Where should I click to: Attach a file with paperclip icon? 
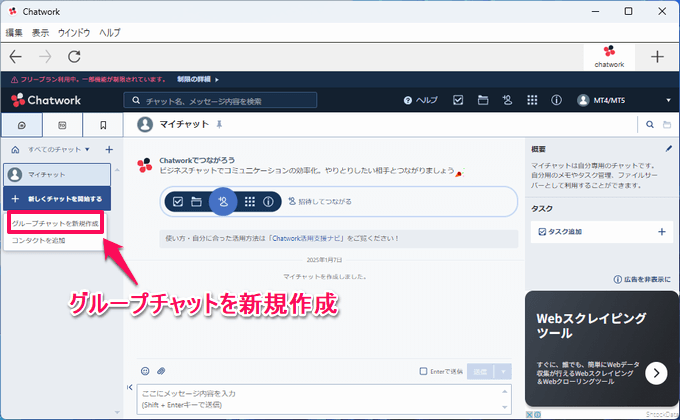[x=161, y=371]
